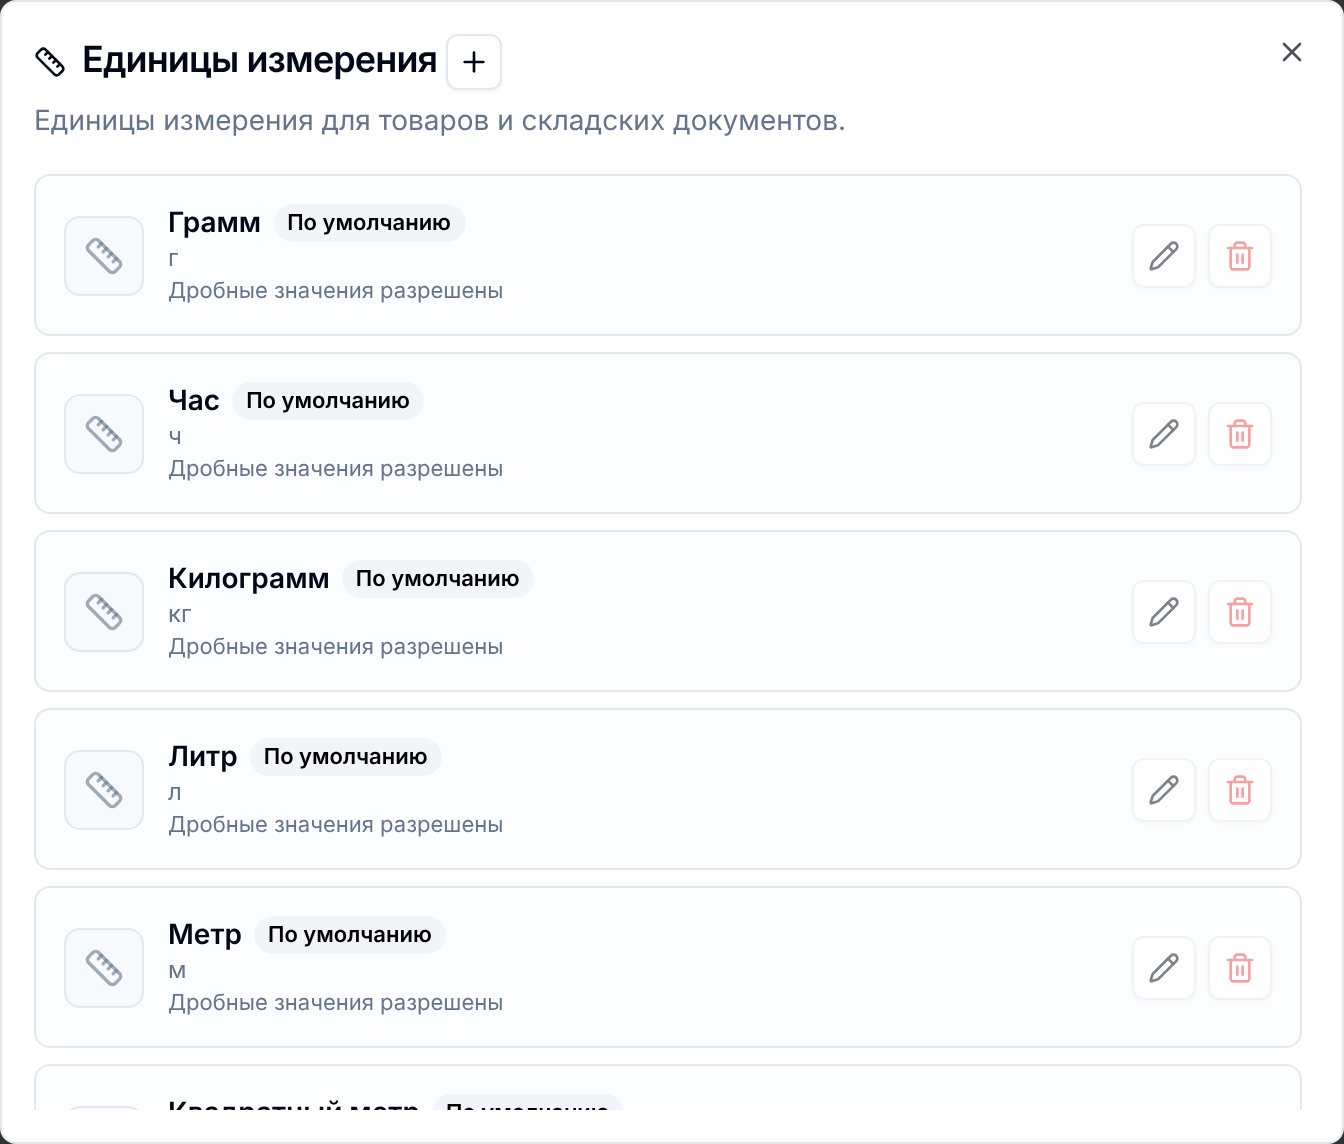Click the ruler icon in the Час card
This screenshot has width=1344, height=1144.
click(x=104, y=434)
